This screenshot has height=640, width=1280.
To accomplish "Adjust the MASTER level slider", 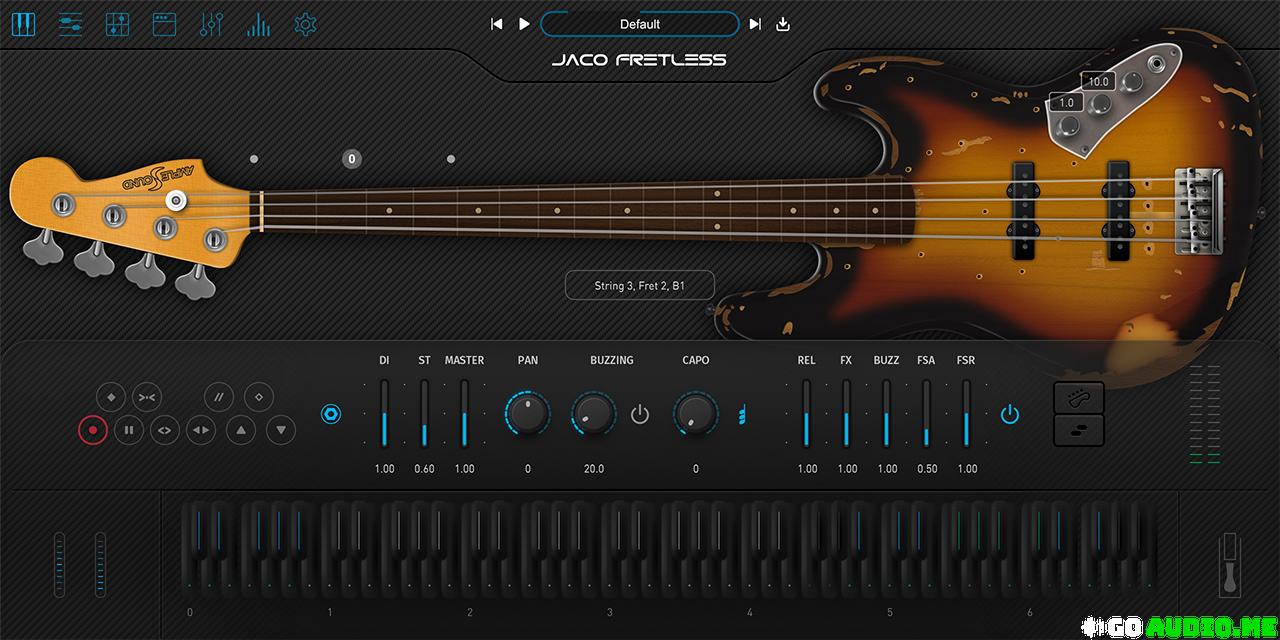I will [464, 413].
